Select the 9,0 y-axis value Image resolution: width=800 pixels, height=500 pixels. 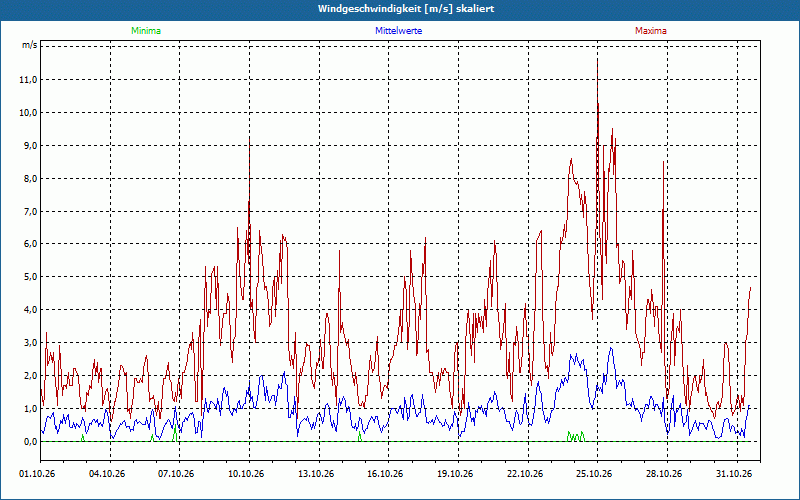tap(30, 146)
